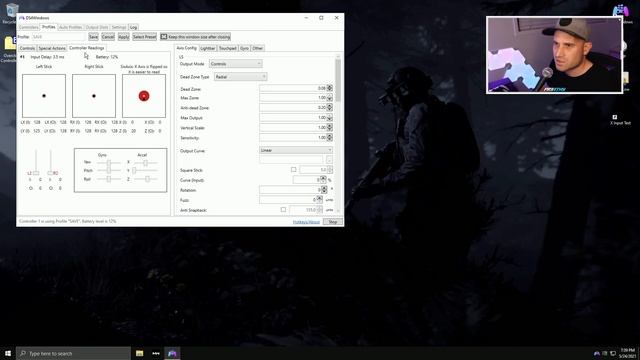Open the Auto Profiles tab
This screenshot has height=360, width=640.
click(x=70, y=27)
